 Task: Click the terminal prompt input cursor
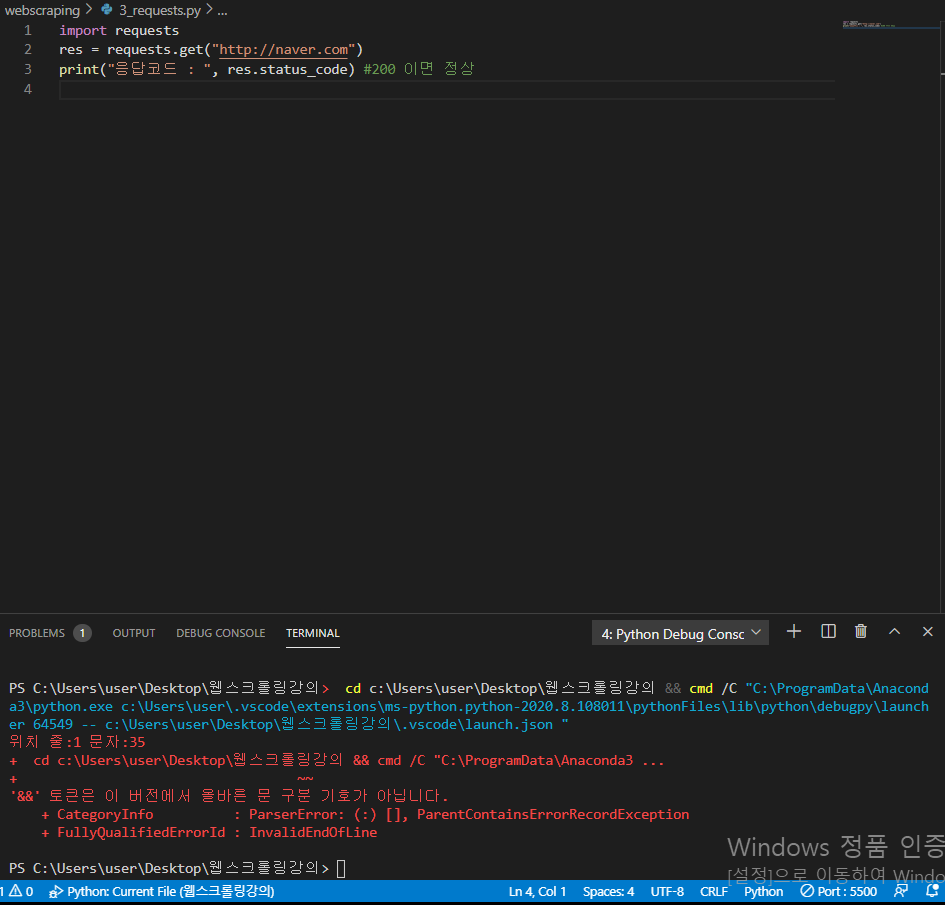[341, 869]
